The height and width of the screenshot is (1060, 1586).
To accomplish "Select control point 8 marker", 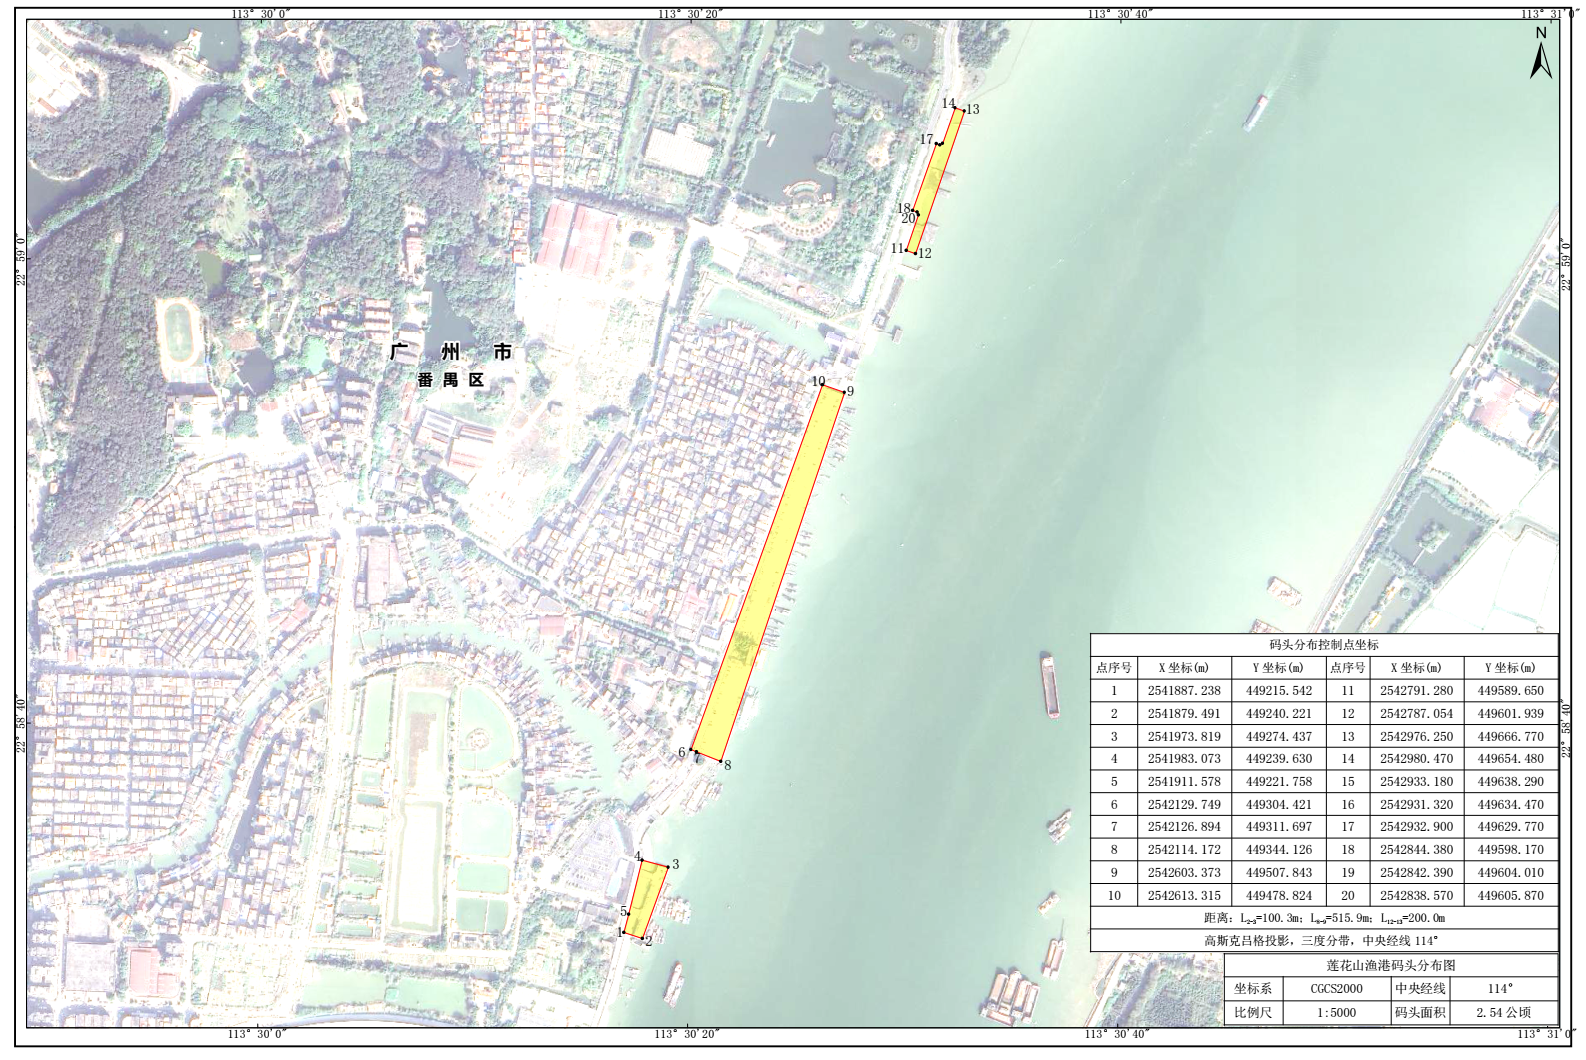I will [721, 762].
